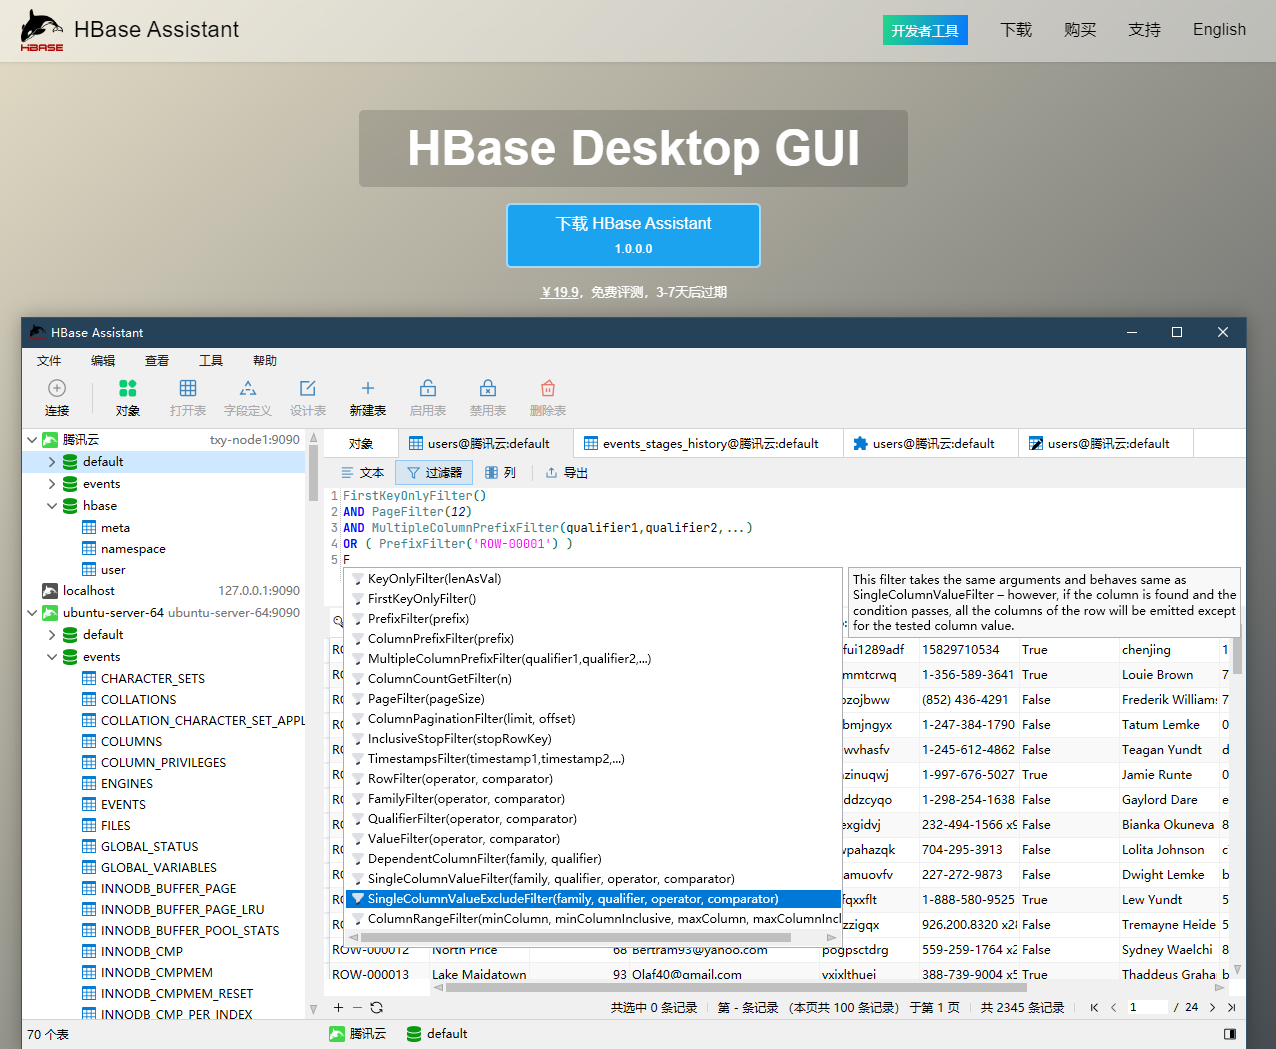Open the 购买 link in site header

tap(1080, 30)
